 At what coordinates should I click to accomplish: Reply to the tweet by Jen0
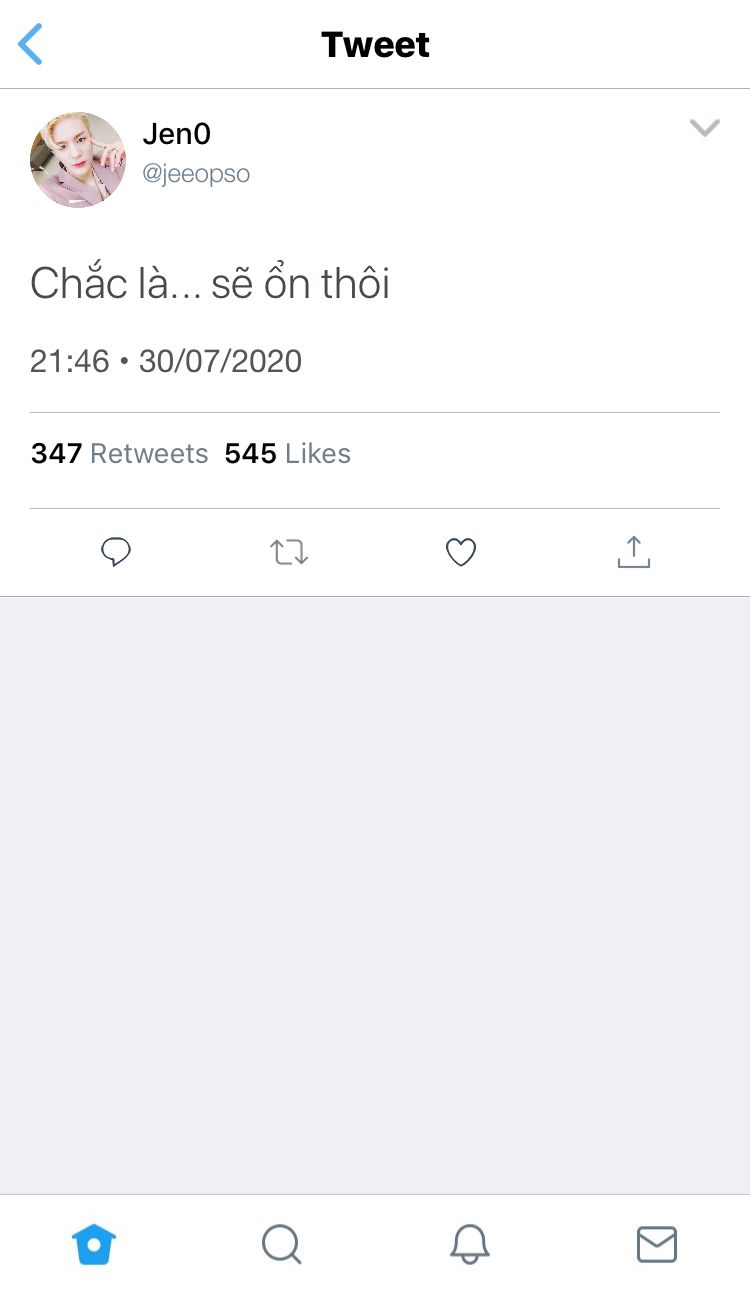[x=117, y=552]
